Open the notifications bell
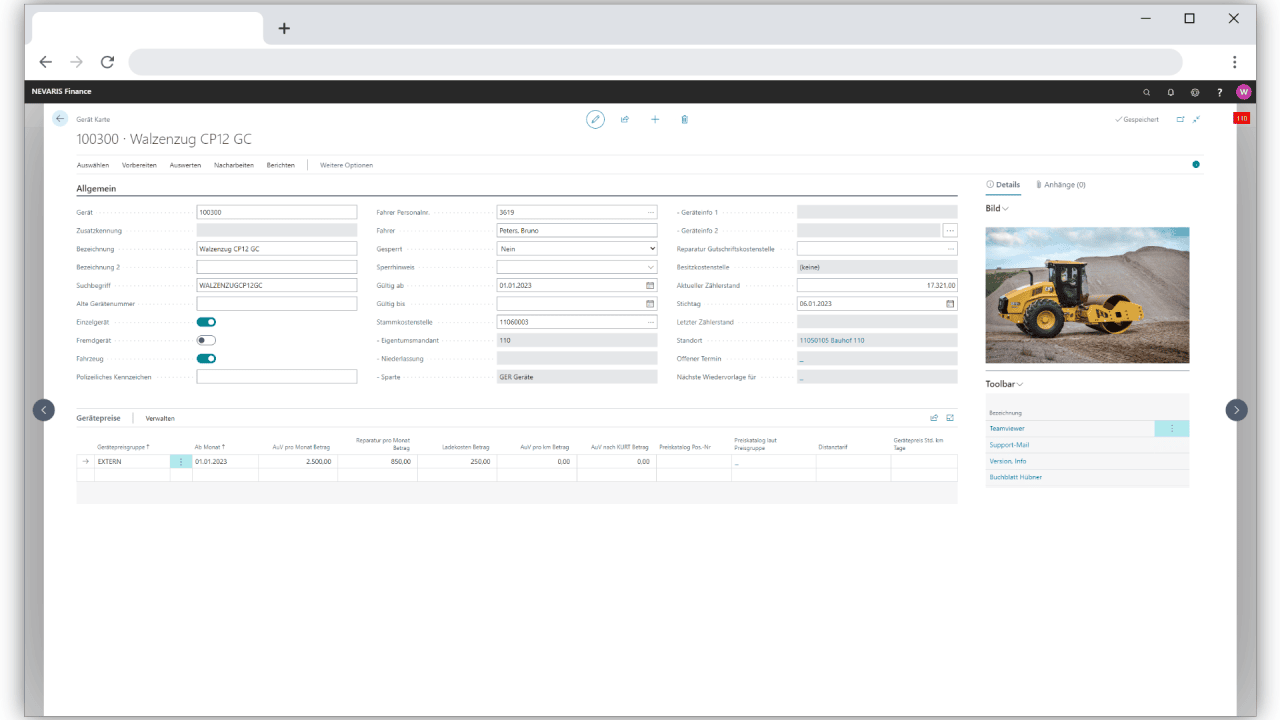1280x720 pixels. tap(1171, 92)
